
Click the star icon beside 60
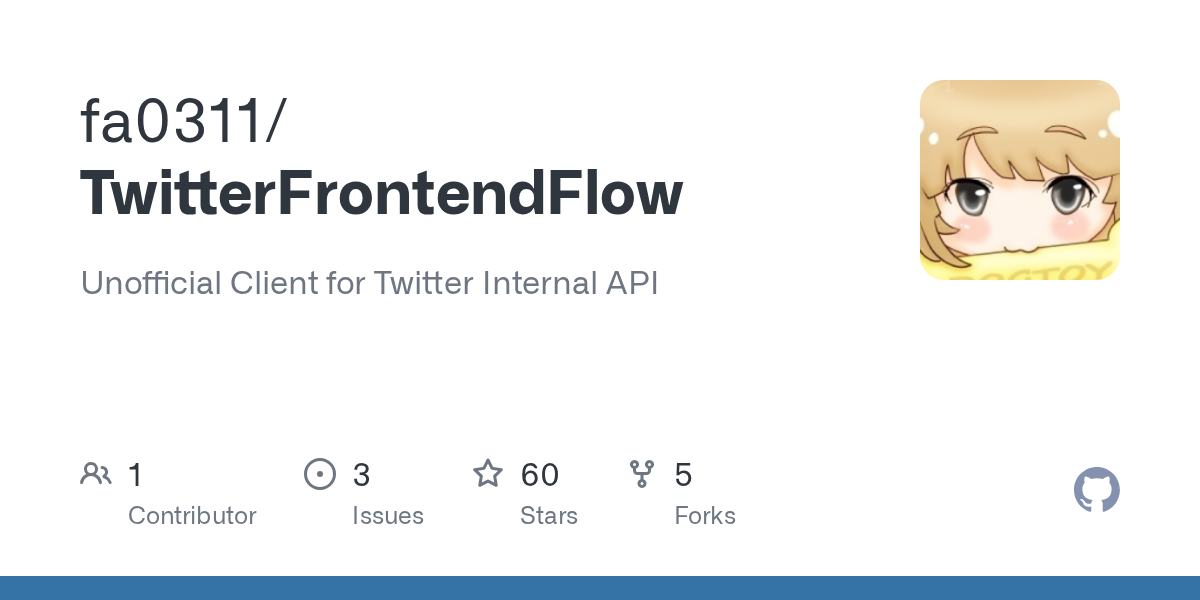coord(488,474)
